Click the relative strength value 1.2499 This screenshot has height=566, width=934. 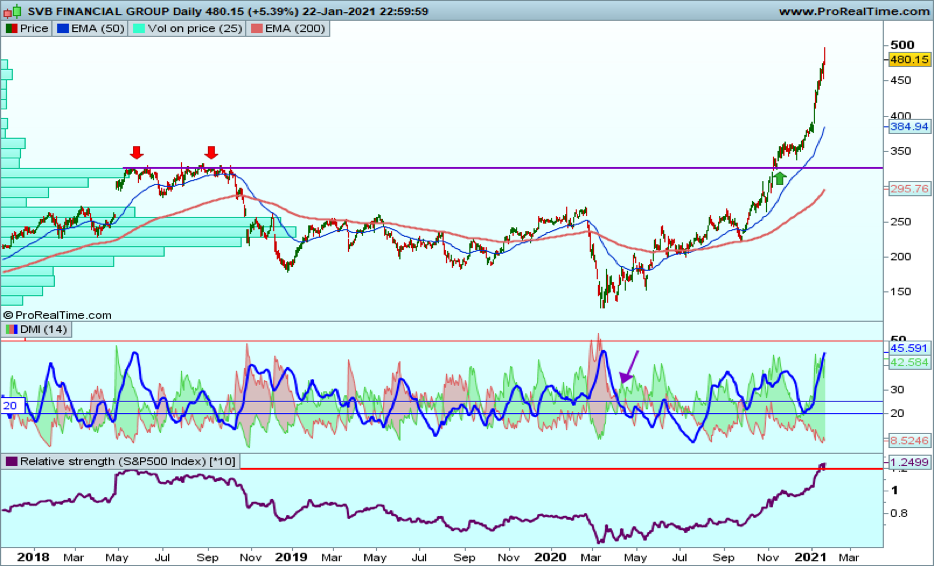click(909, 462)
